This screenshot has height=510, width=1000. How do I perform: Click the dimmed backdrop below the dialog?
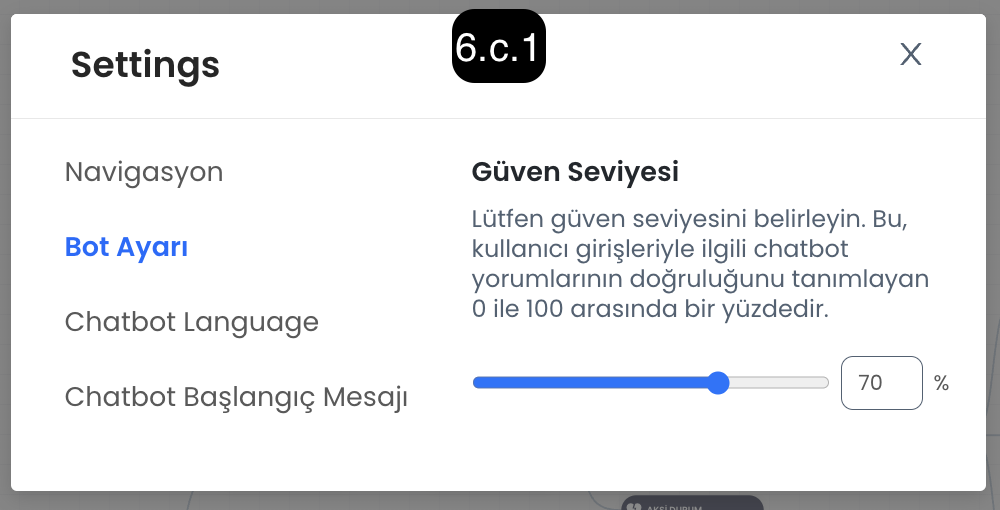pyautogui.click(x=319, y=501)
